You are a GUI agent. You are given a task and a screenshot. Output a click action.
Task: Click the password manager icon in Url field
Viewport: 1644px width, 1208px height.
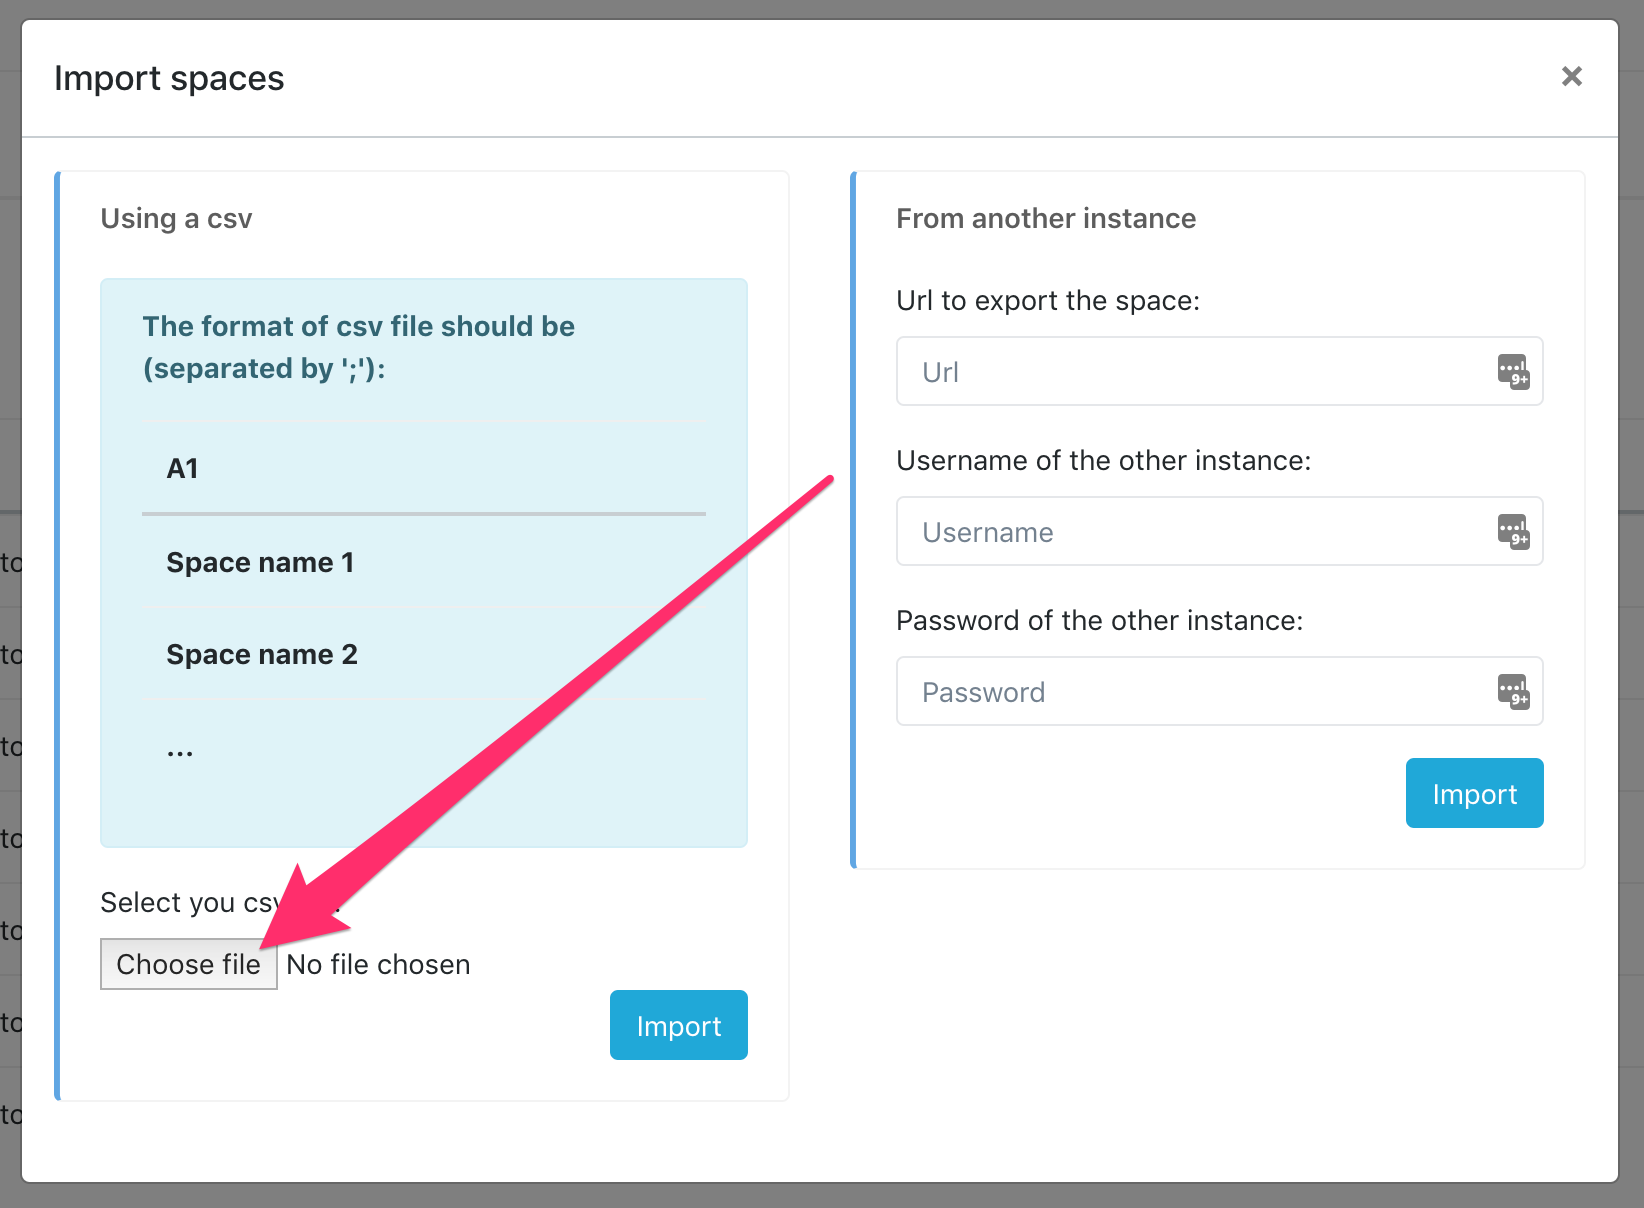(1513, 371)
